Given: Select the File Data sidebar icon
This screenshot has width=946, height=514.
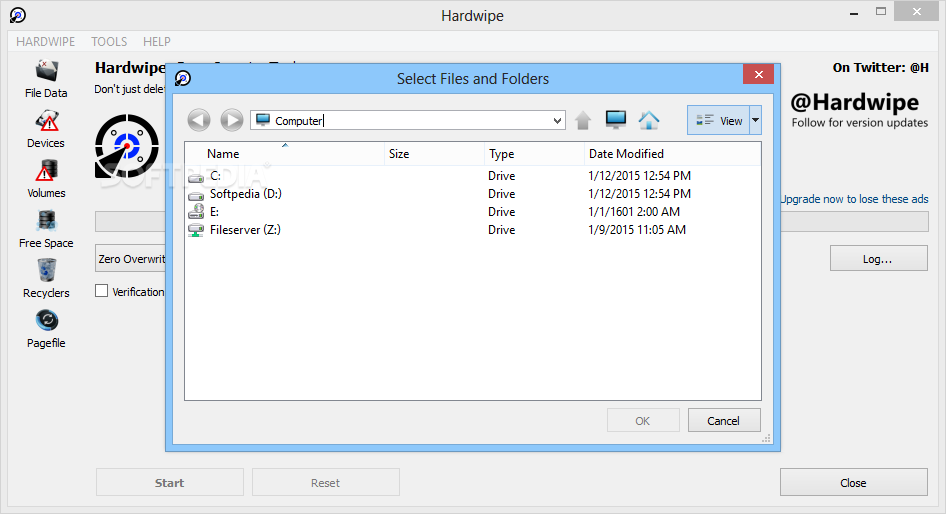Looking at the screenshot, I should 46,71.
